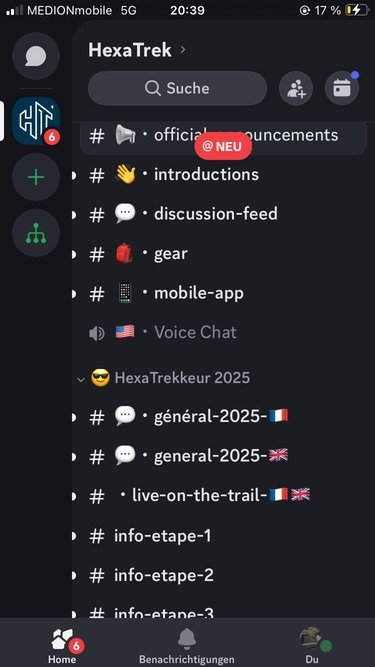Open the Du profile avatar
The width and height of the screenshot is (375, 667).
click(312, 638)
